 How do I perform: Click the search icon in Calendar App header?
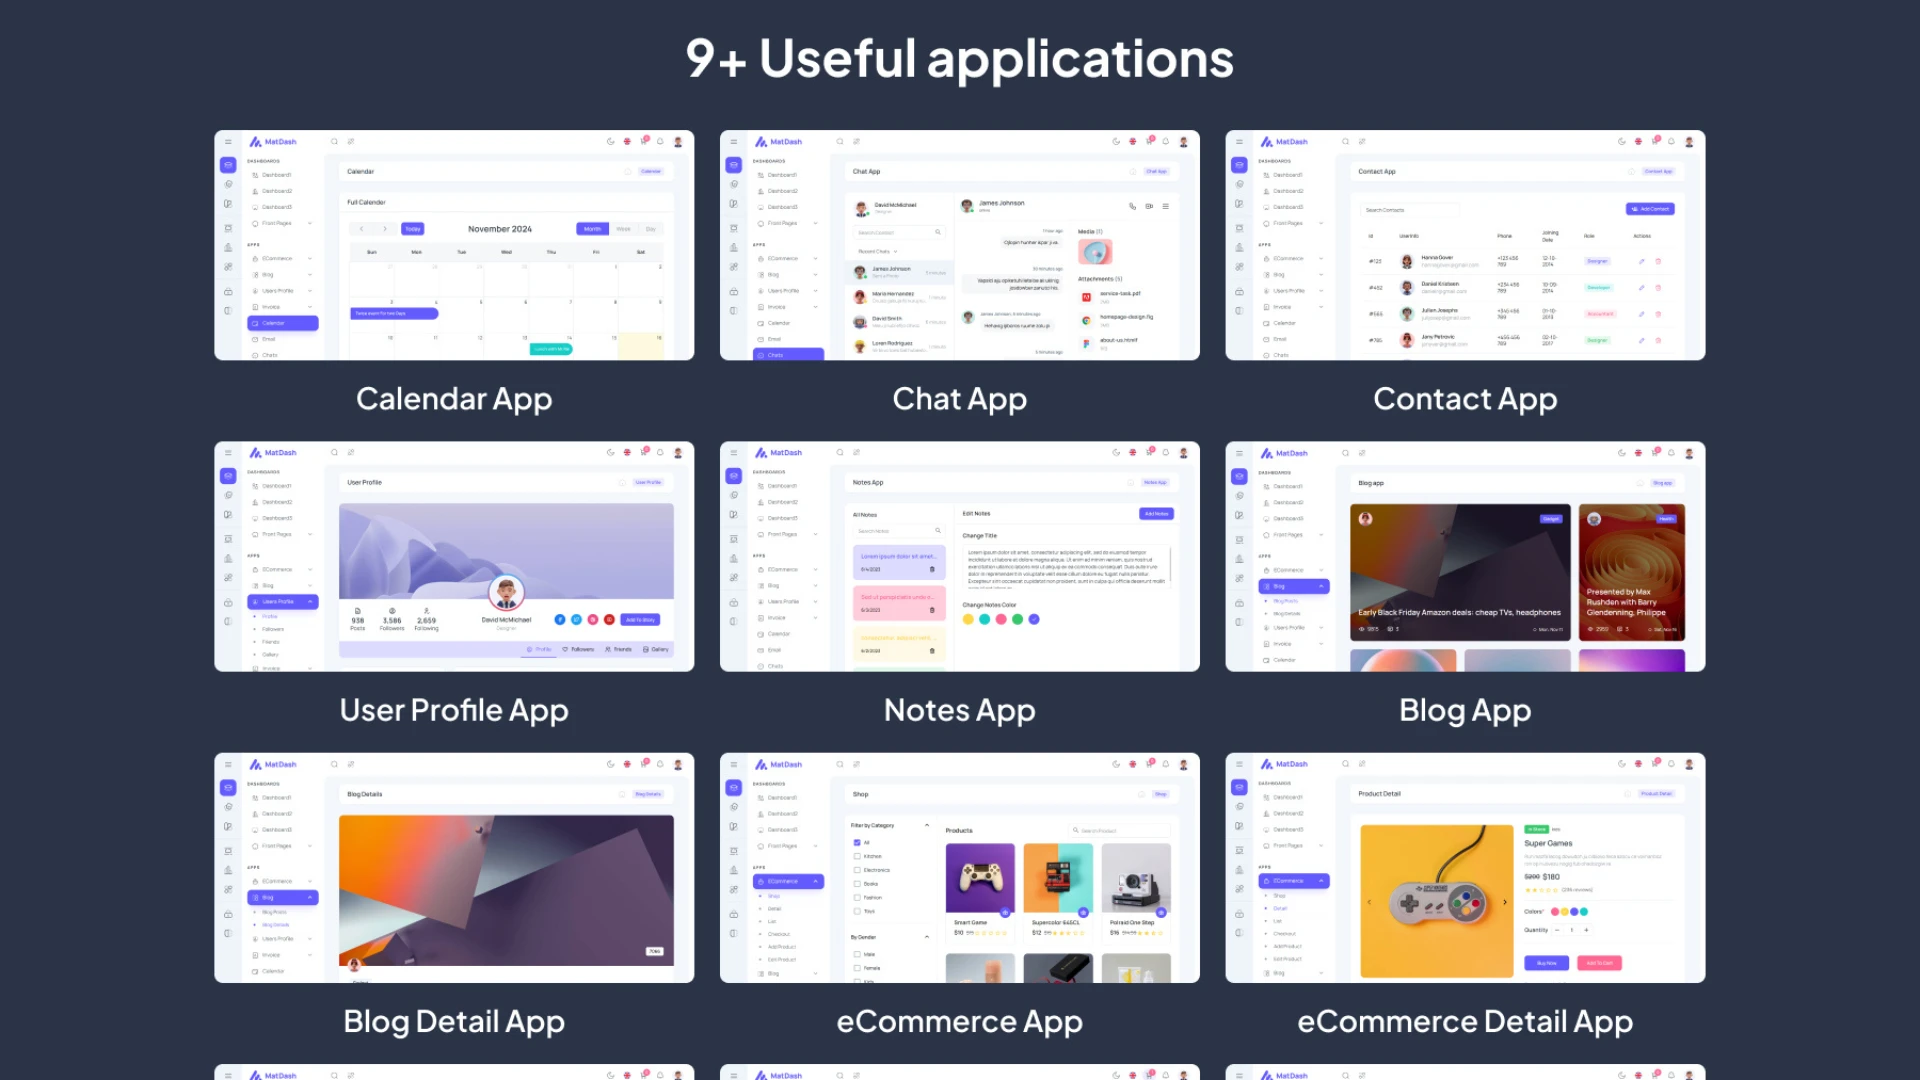click(x=334, y=142)
